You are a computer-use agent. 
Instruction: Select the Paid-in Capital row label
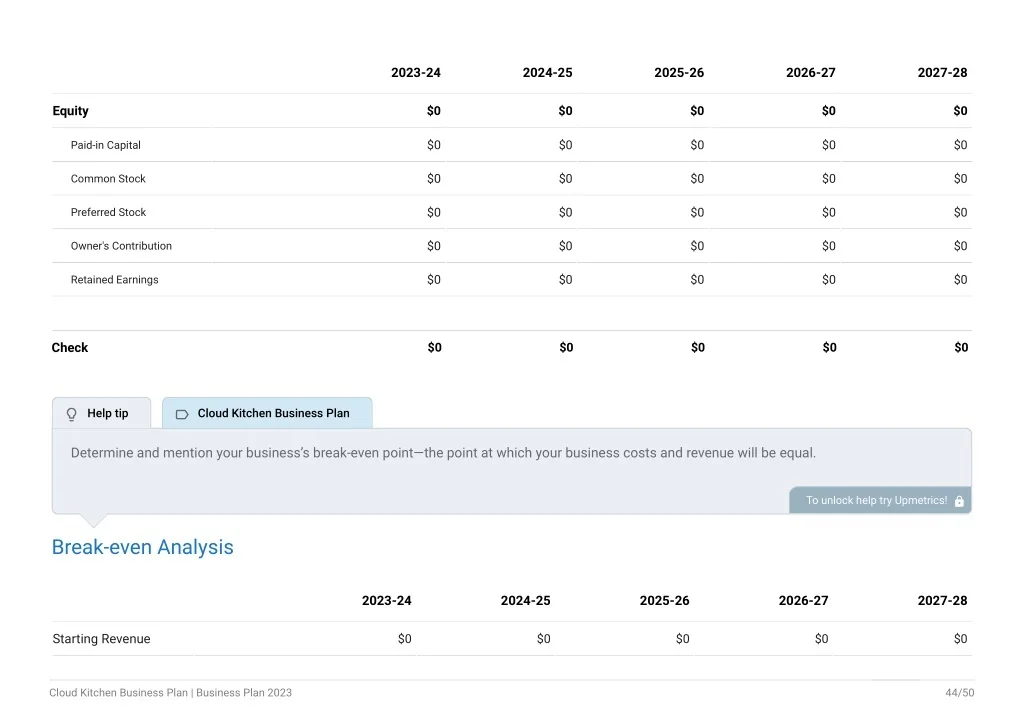(106, 145)
